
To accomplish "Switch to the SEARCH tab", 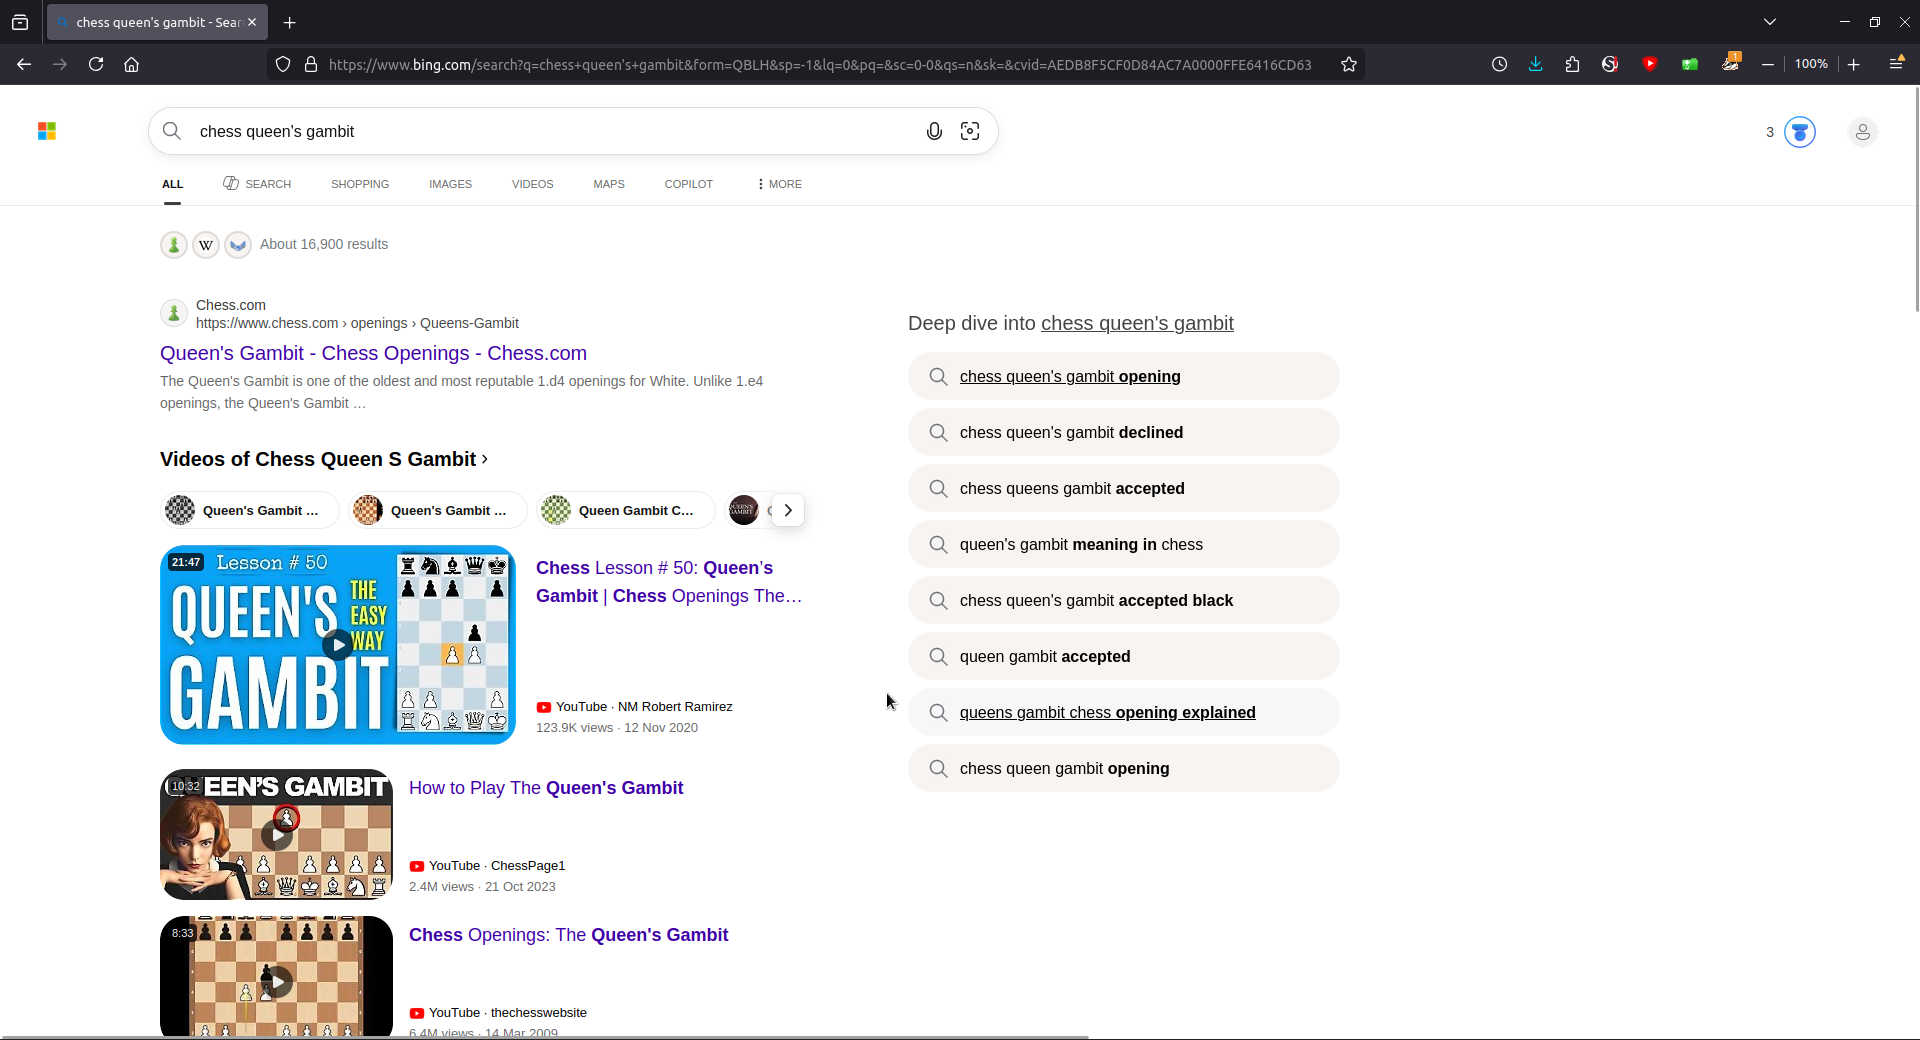I will point(257,184).
